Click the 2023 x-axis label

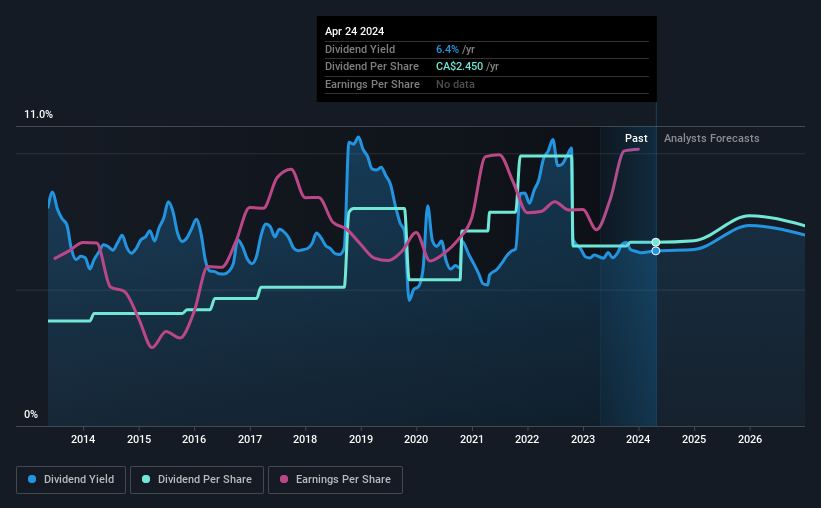click(583, 439)
